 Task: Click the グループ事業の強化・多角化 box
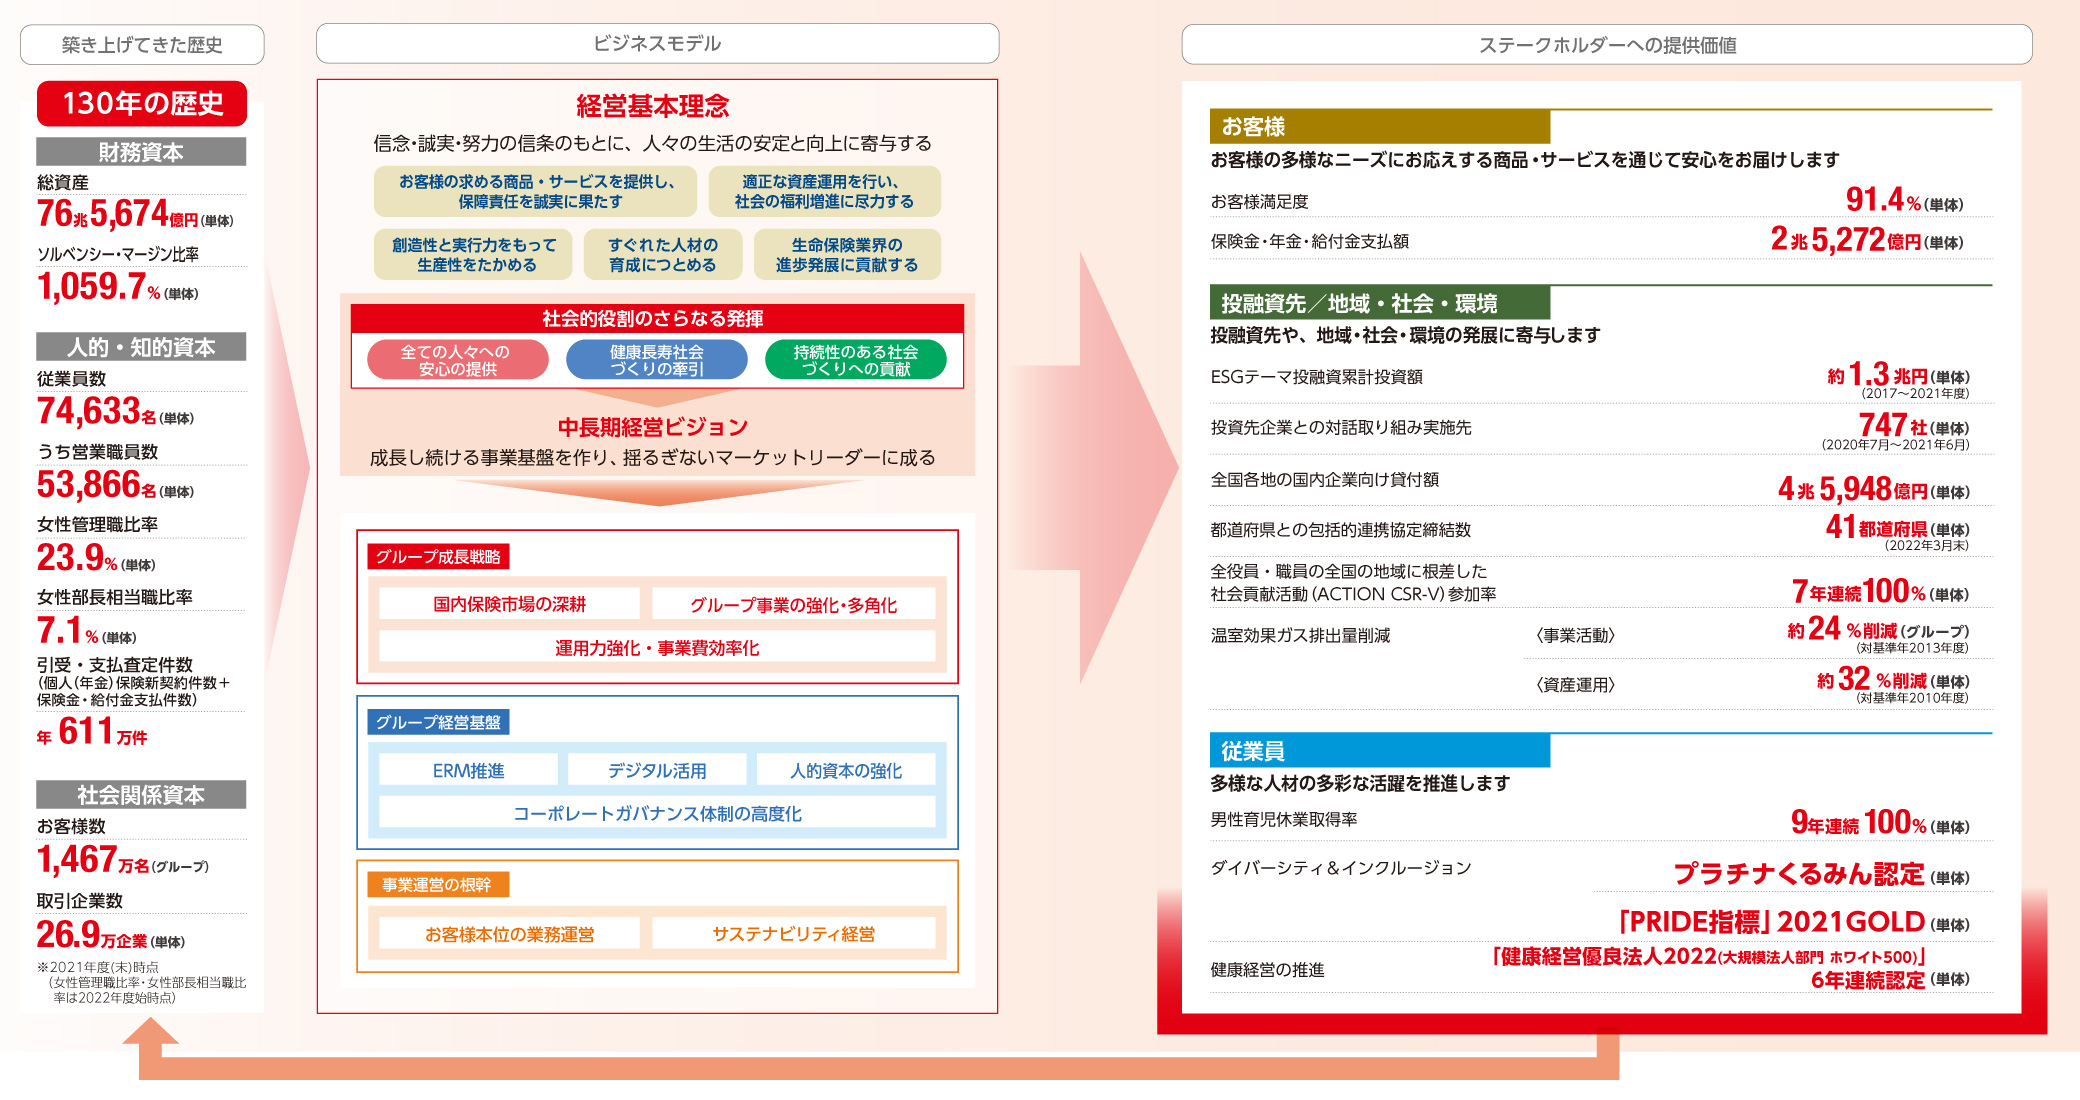click(793, 604)
